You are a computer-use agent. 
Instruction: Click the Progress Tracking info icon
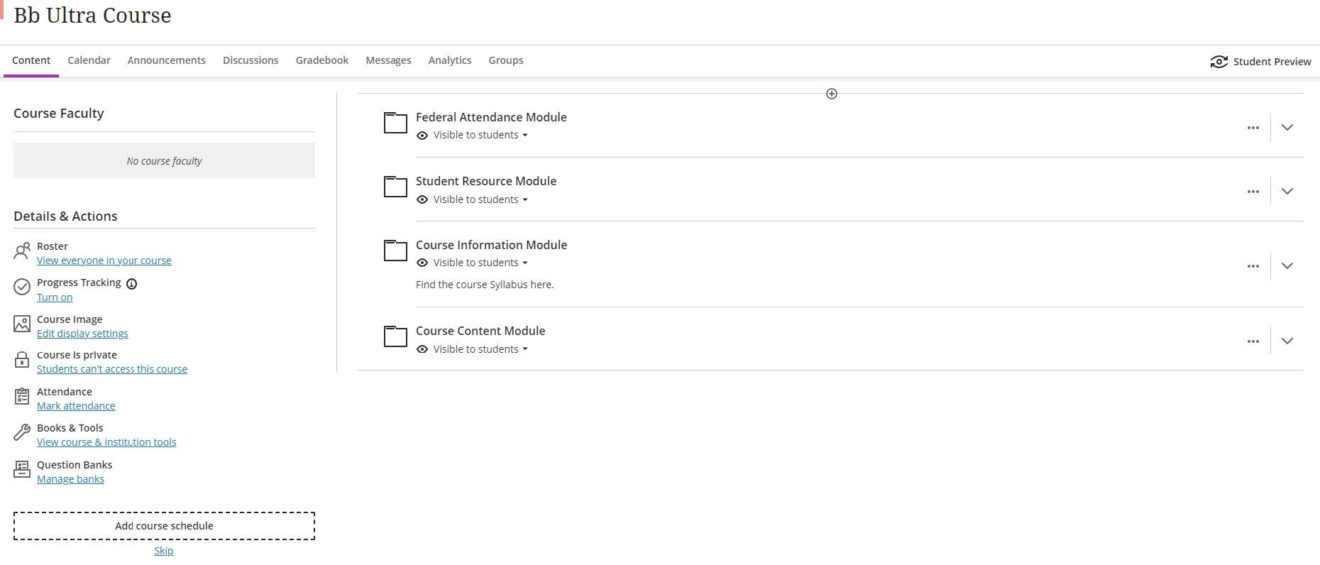pyautogui.click(x=132, y=283)
